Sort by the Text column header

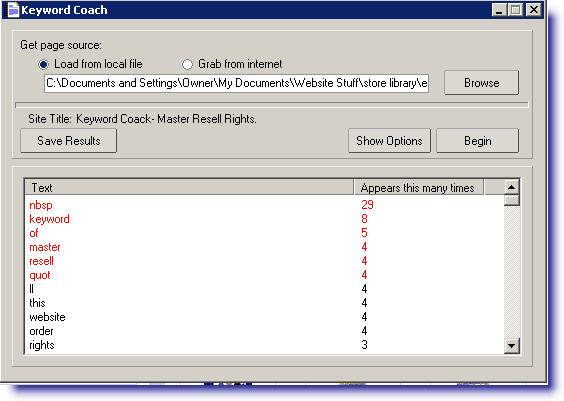coord(190,187)
